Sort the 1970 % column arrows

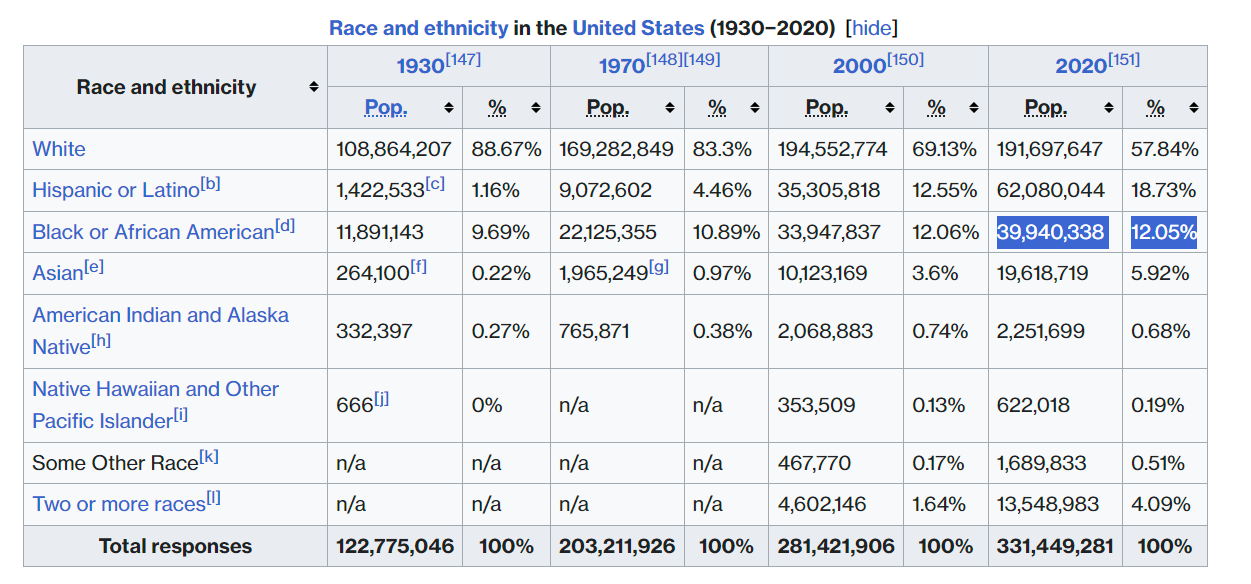pos(755,107)
